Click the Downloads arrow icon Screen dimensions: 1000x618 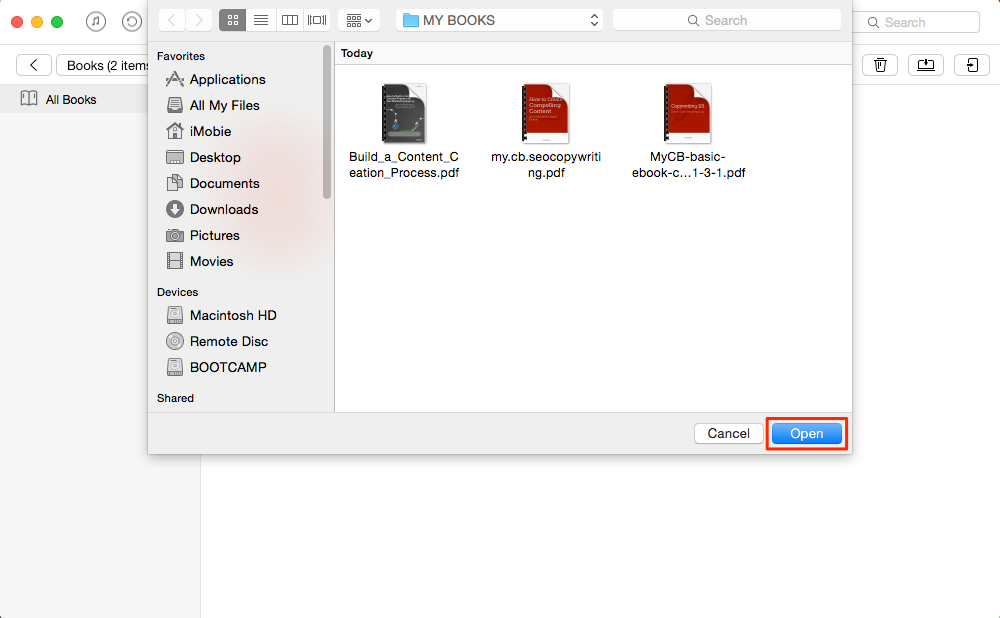(174, 209)
